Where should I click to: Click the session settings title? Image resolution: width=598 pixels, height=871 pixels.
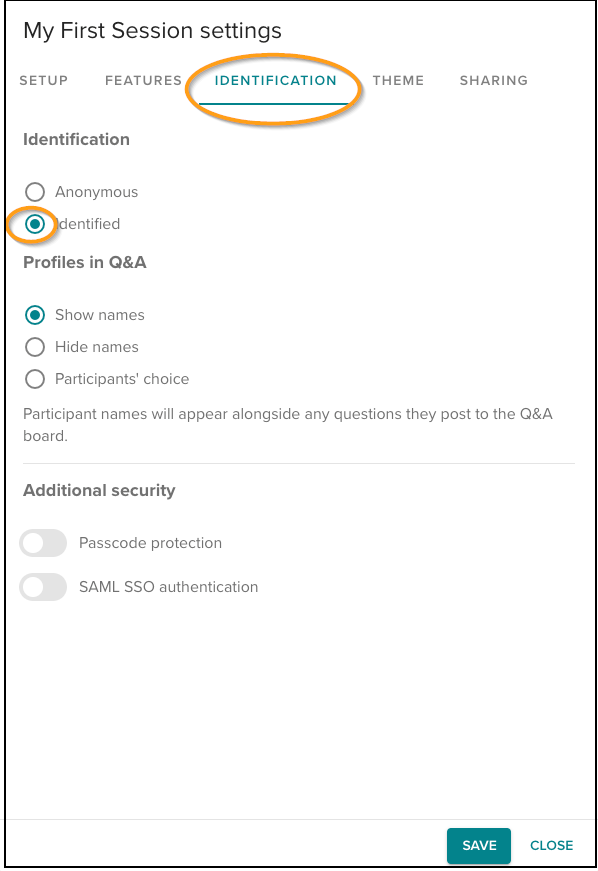[152, 31]
